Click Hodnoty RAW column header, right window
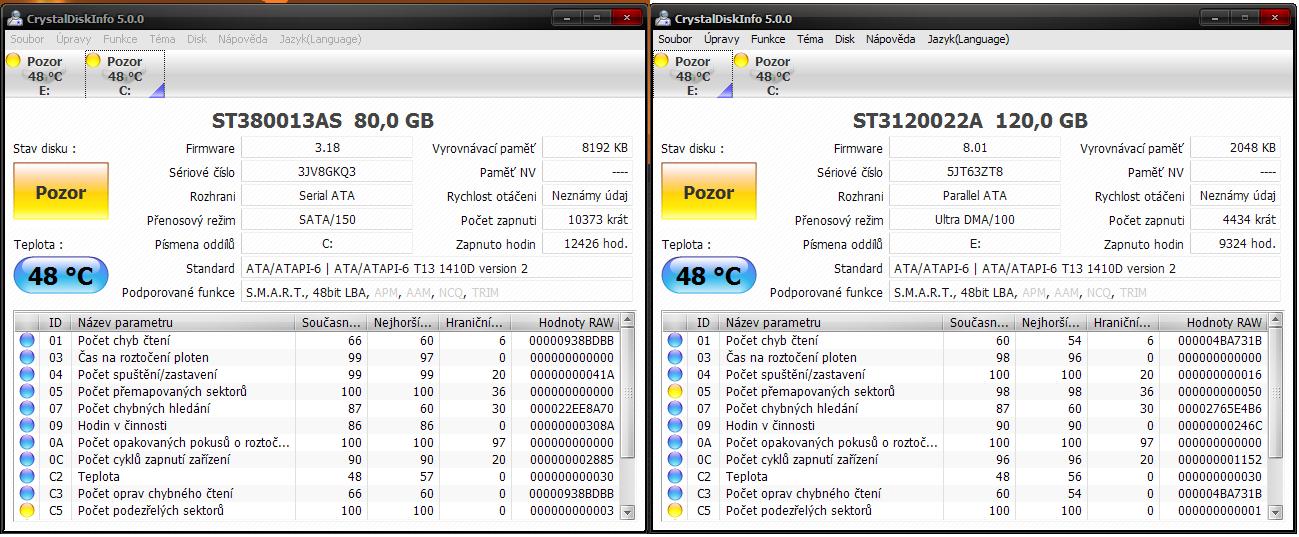 (1213, 322)
